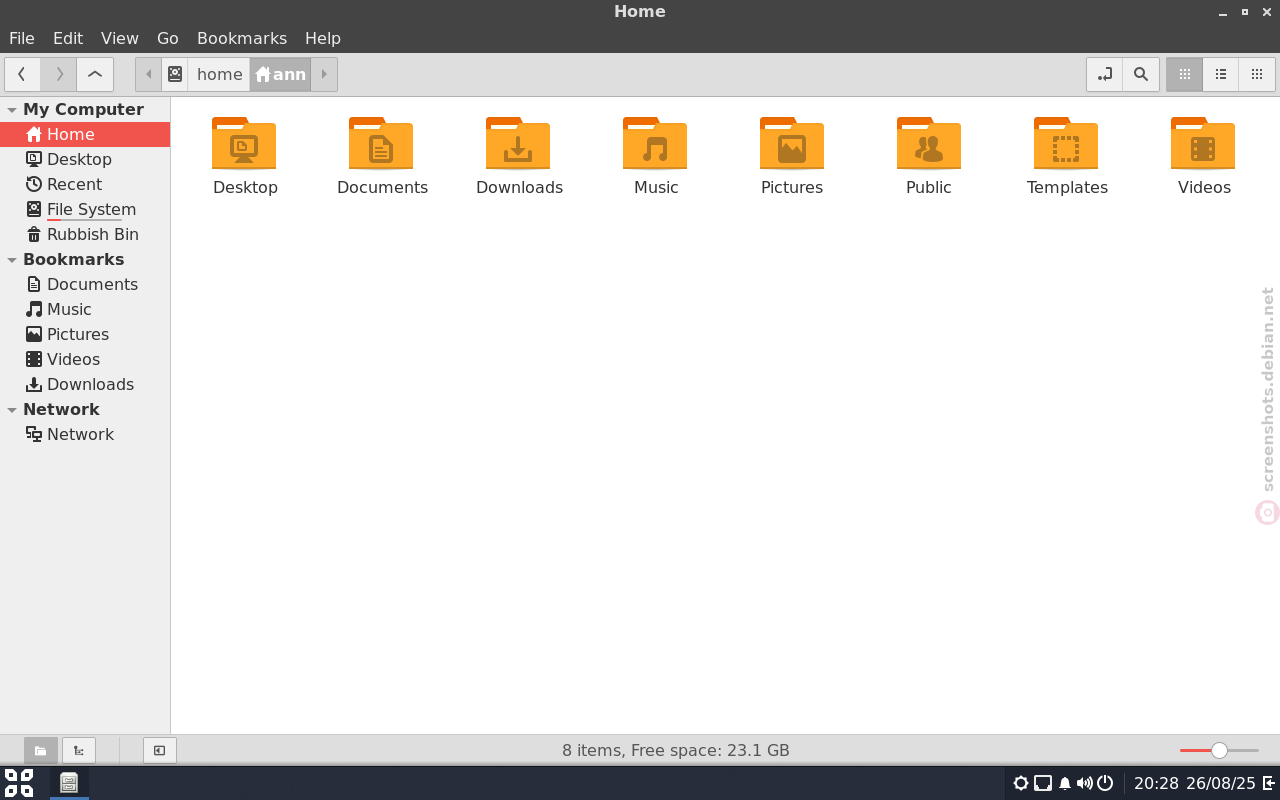This screenshot has height=800, width=1280.
Task: Click the file manager taskbar button
Action: [x=69, y=783]
